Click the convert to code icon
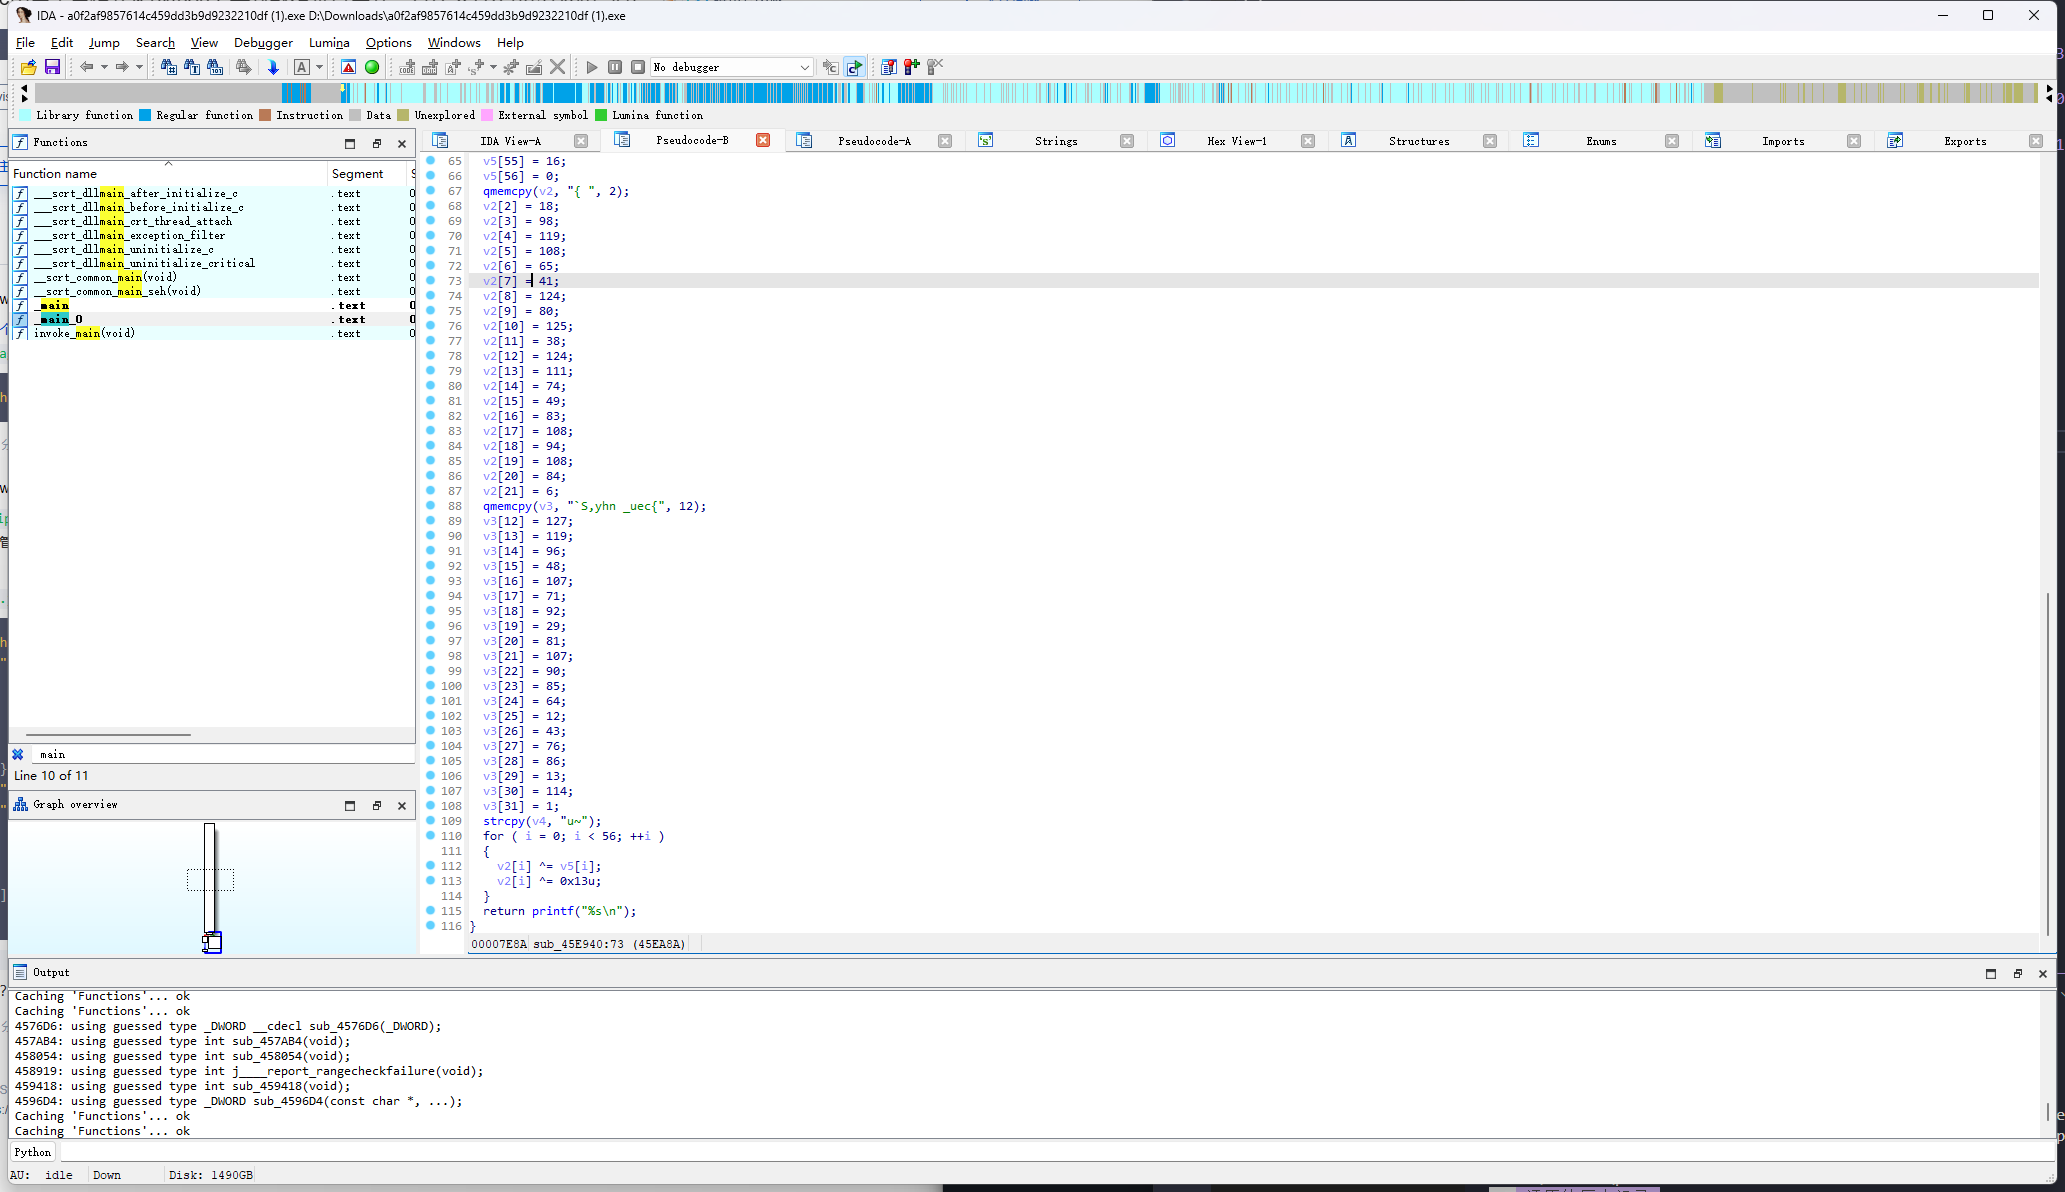This screenshot has height=1192, width=2065. [x=407, y=67]
